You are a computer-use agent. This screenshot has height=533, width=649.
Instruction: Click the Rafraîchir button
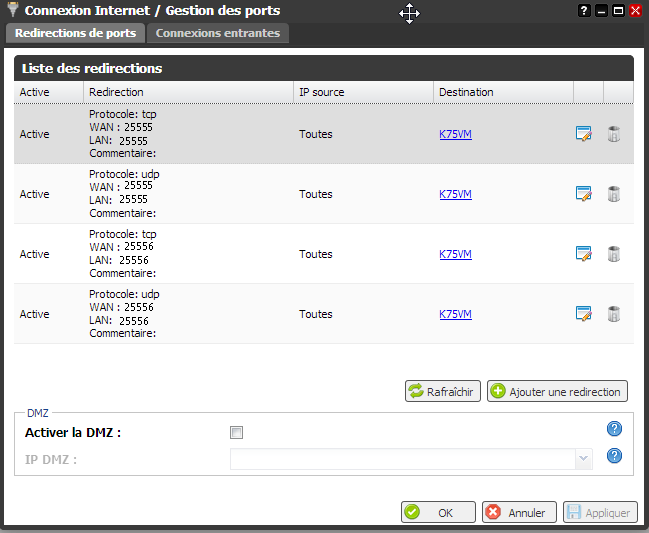(x=443, y=391)
